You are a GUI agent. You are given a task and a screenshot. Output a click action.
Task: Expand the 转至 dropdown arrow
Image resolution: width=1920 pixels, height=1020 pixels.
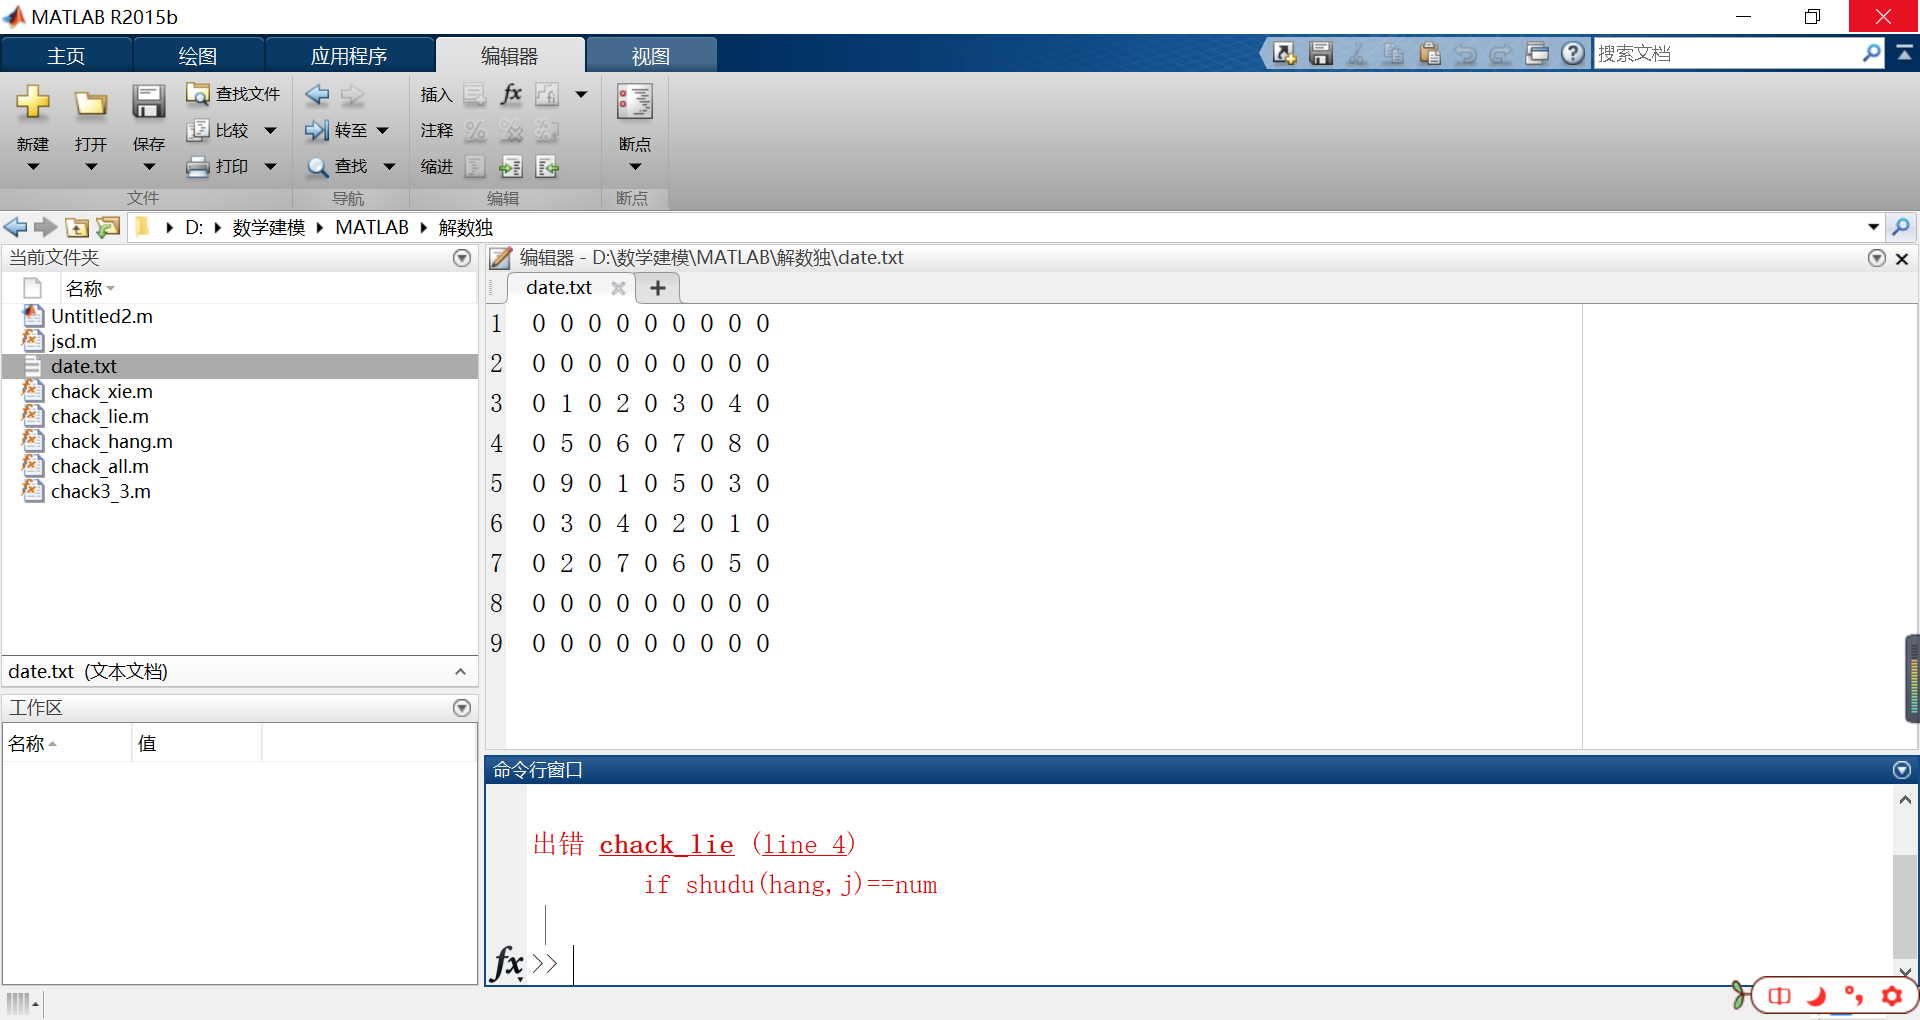[382, 131]
